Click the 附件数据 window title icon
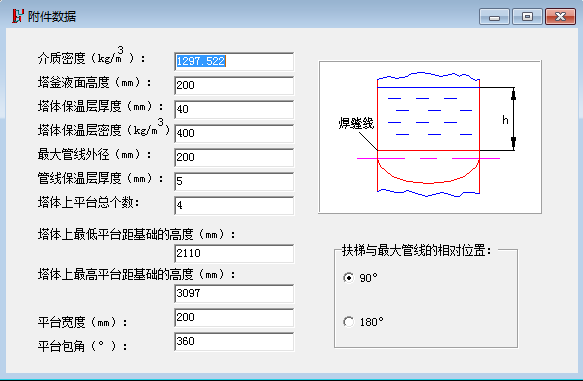 click(17, 16)
